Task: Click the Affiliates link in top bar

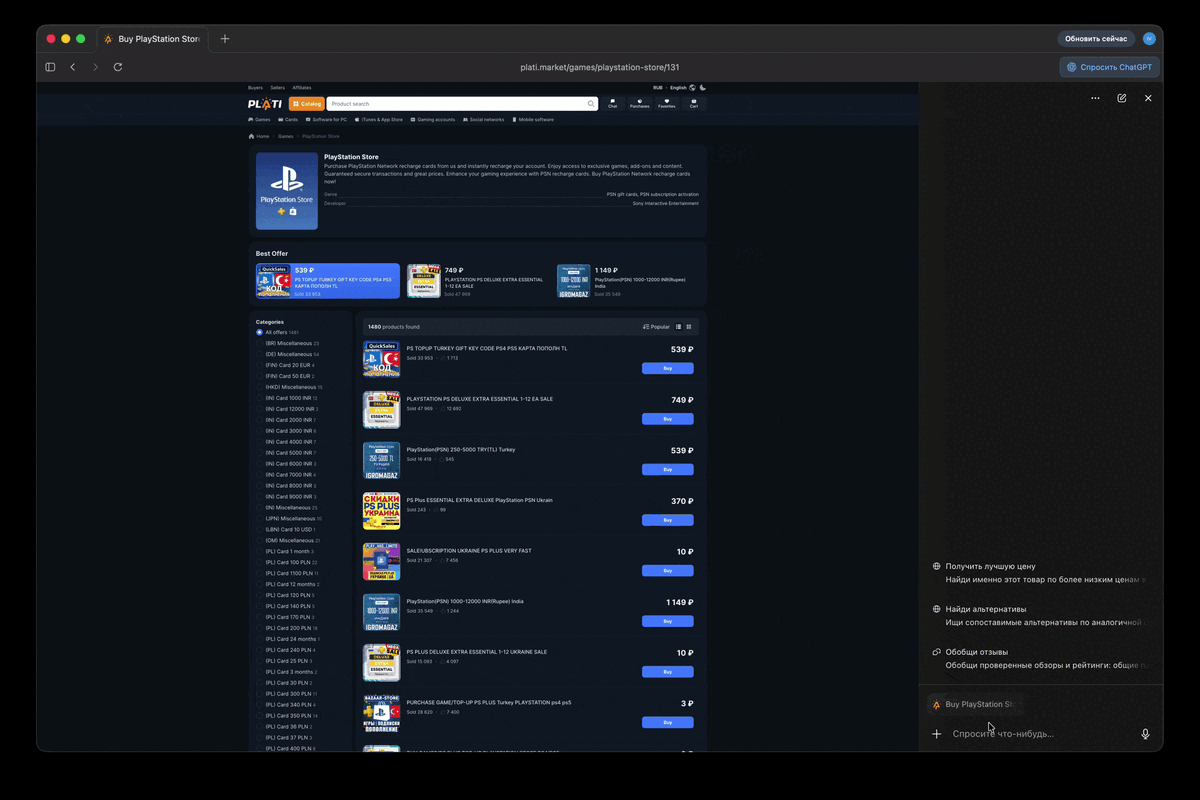Action: [x=302, y=87]
